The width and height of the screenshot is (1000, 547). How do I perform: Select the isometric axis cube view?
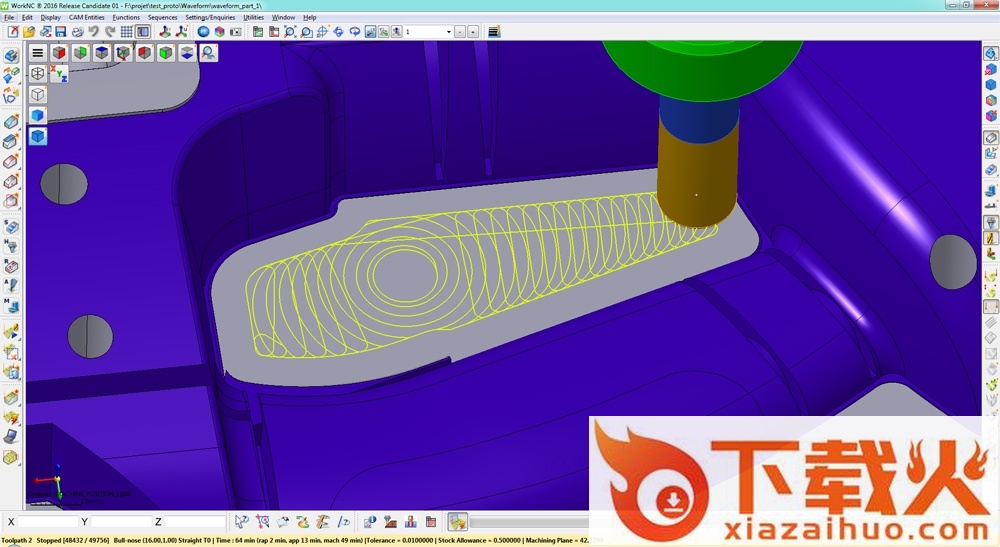pyautogui.click(x=123, y=53)
